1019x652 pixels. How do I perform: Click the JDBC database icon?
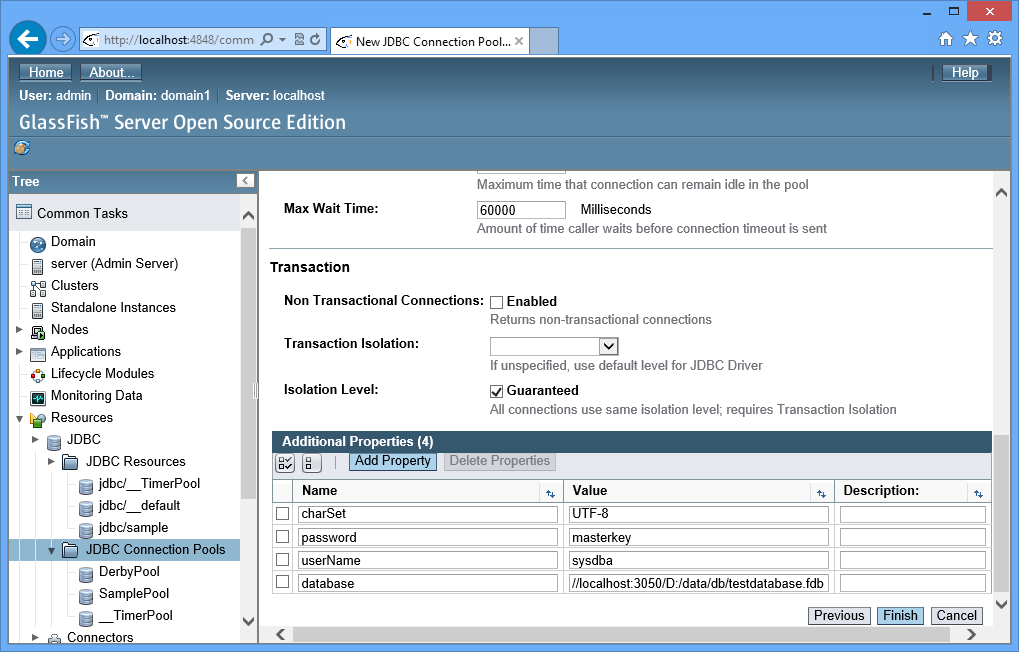point(54,442)
